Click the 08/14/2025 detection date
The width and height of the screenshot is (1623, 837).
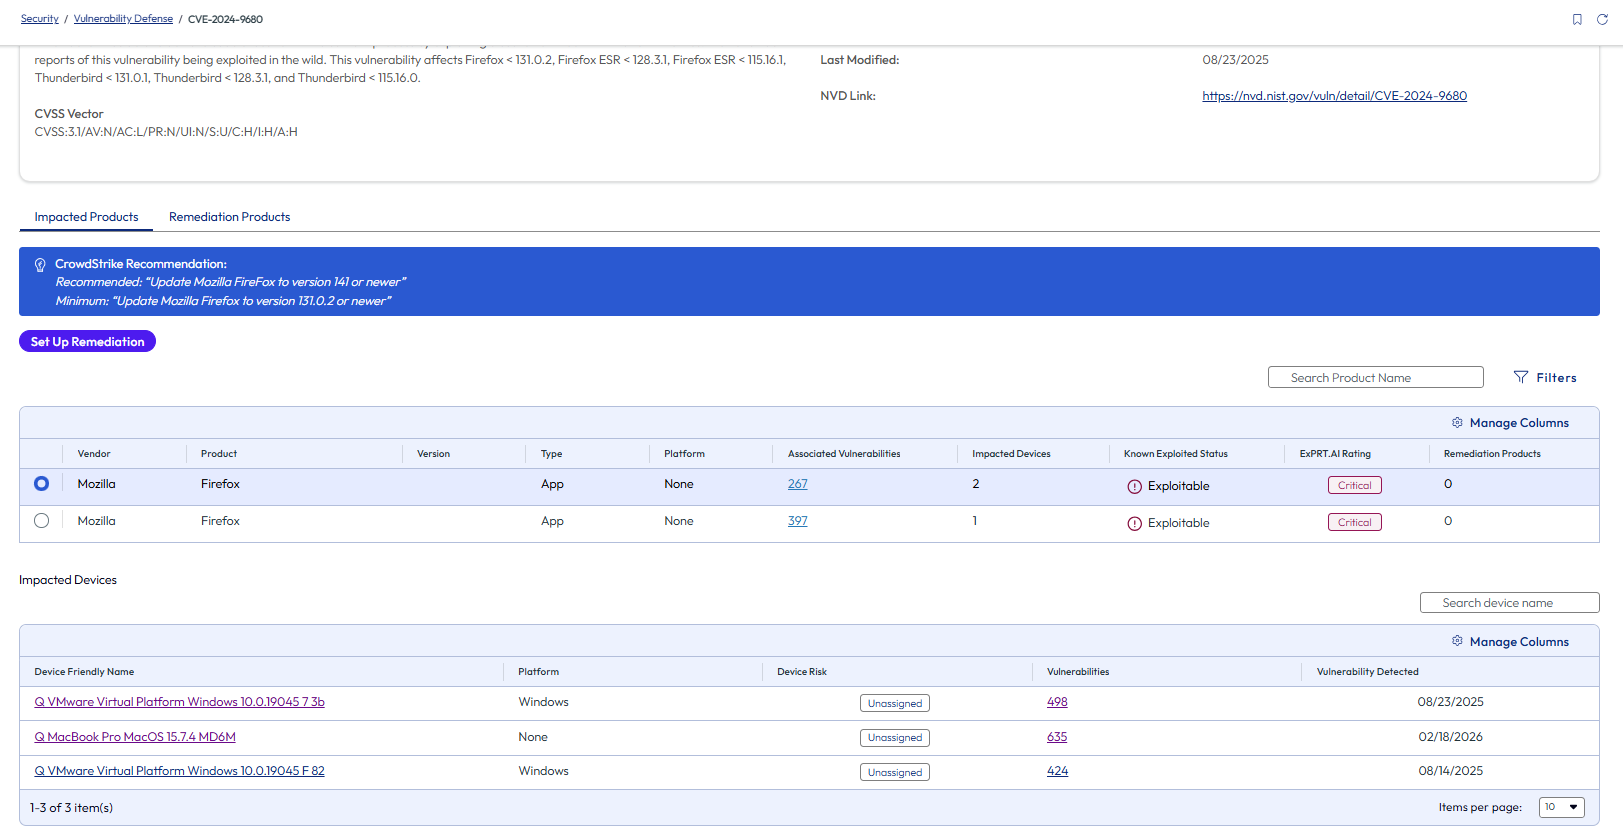(x=1450, y=771)
